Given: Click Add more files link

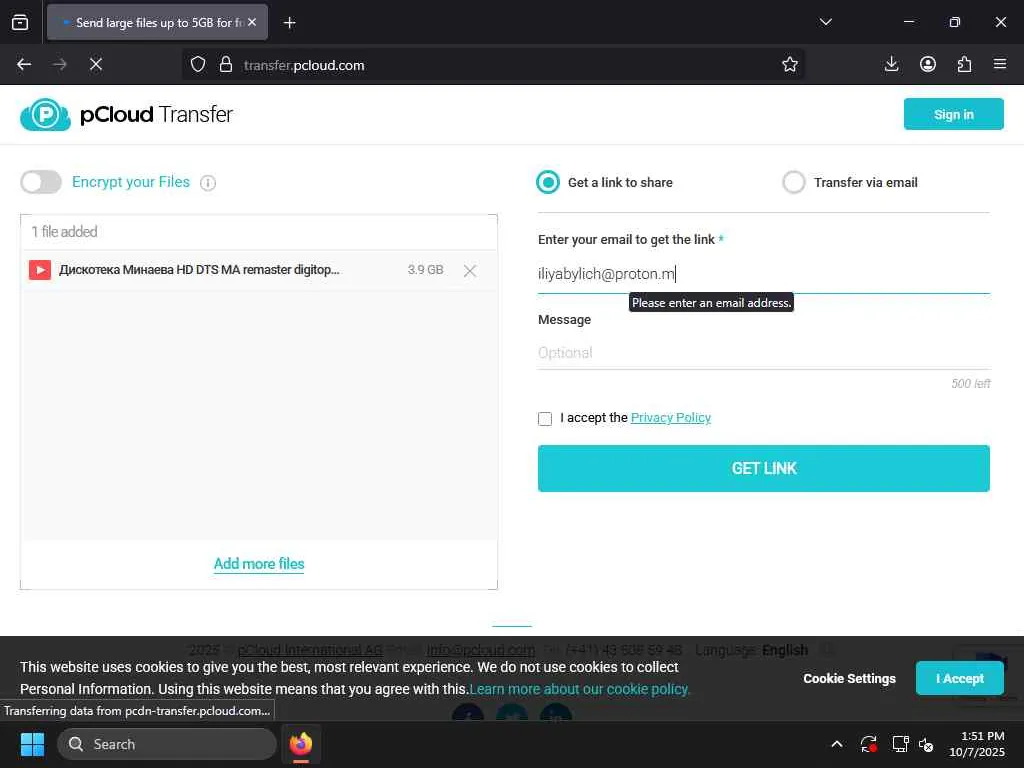Looking at the screenshot, I should tap(259, 564).
